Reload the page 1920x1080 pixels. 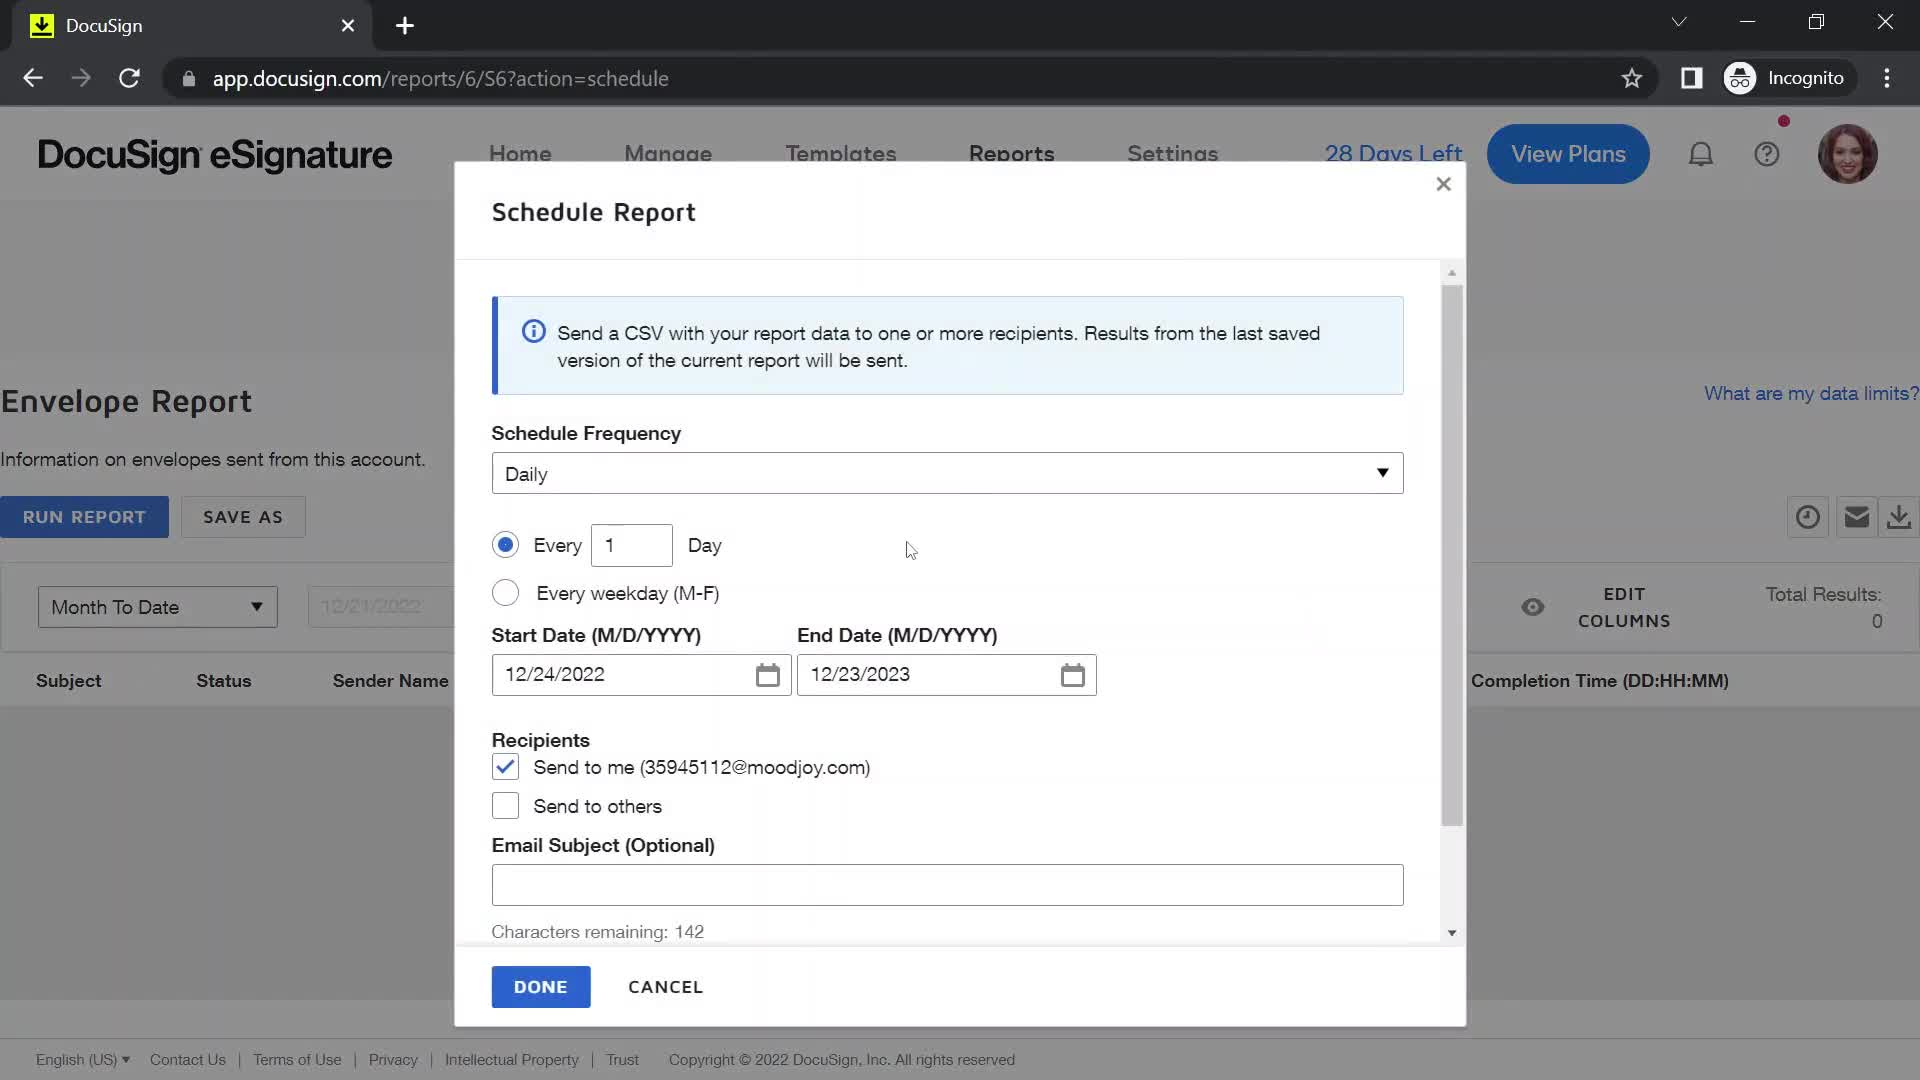(129, 78)
